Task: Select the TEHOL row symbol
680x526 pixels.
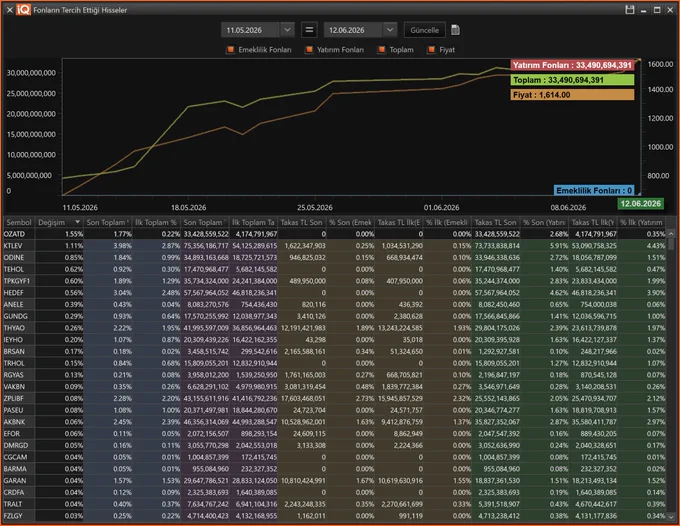Action: [14, 269]
